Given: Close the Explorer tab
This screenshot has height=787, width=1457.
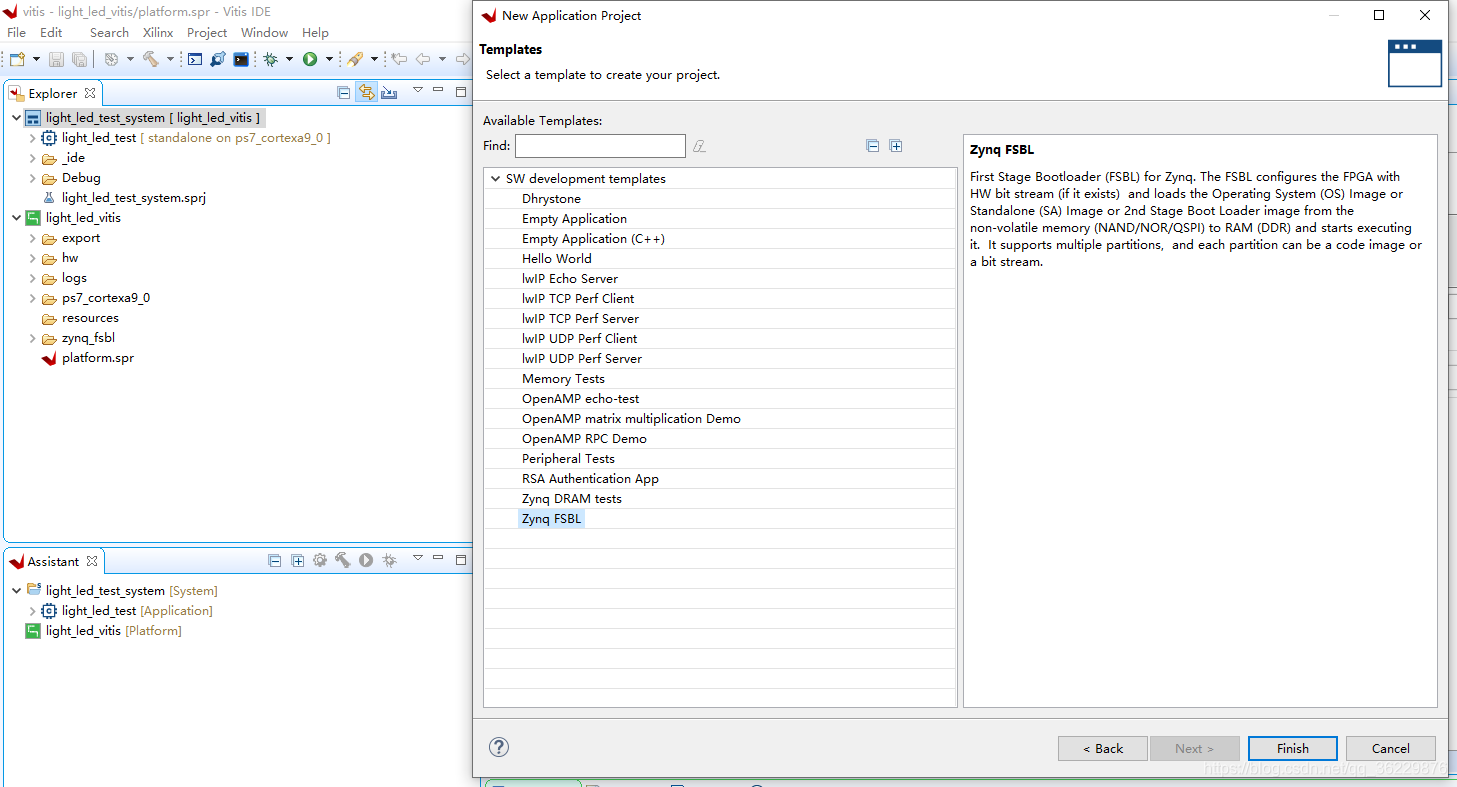Looking at the screenshot, I should 90,93.
